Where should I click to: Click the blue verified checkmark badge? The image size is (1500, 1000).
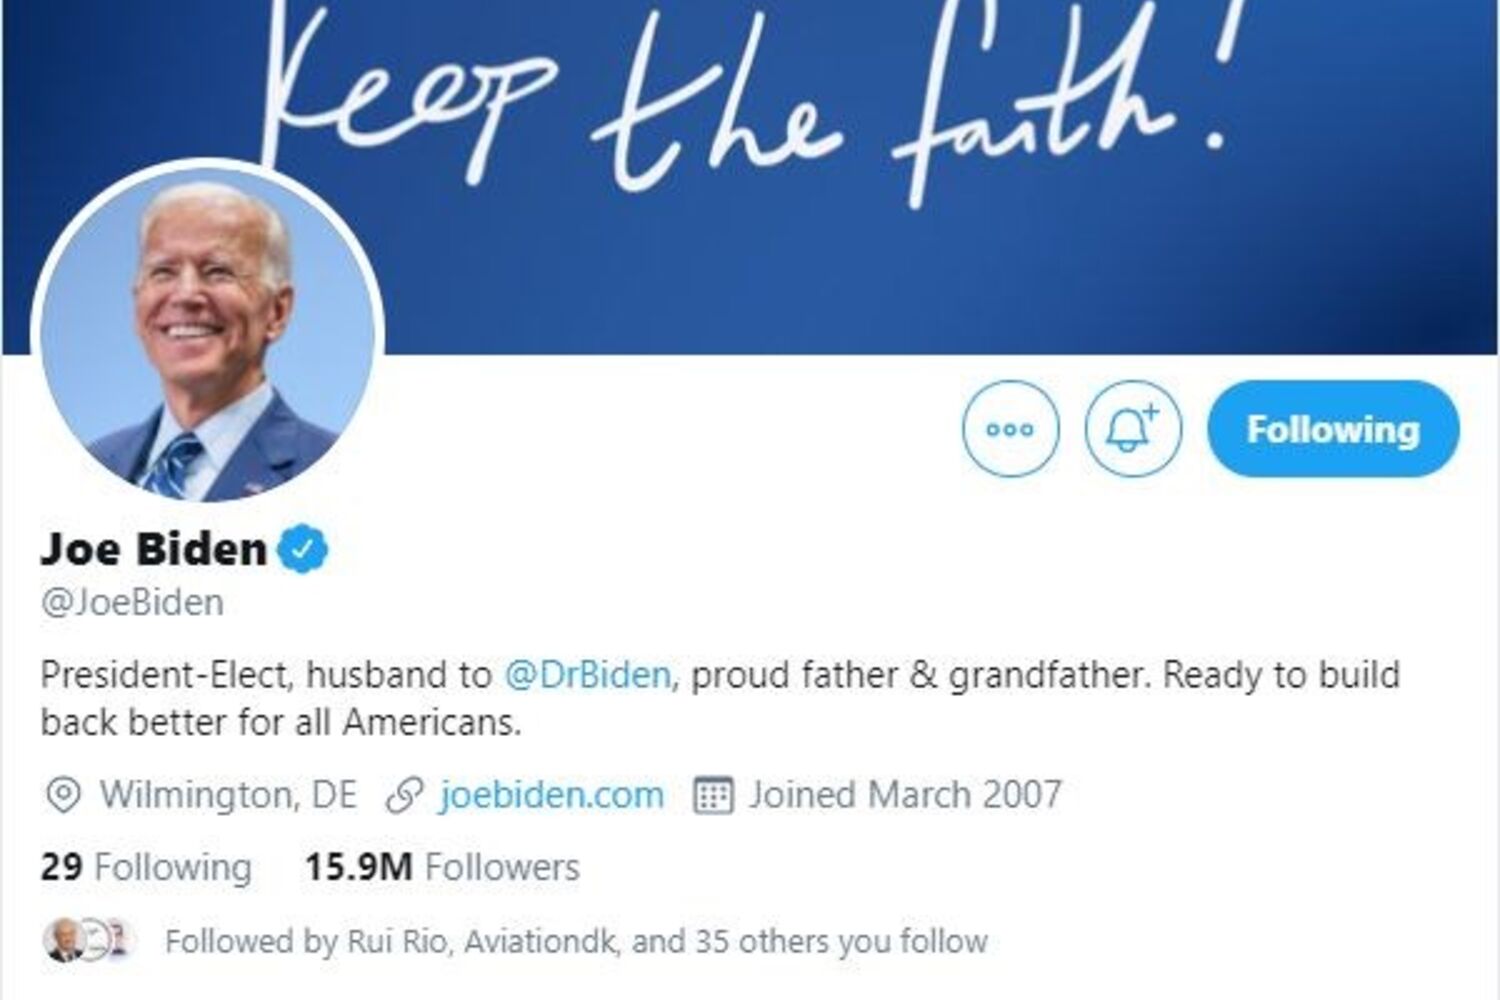(x=302, y=549)
